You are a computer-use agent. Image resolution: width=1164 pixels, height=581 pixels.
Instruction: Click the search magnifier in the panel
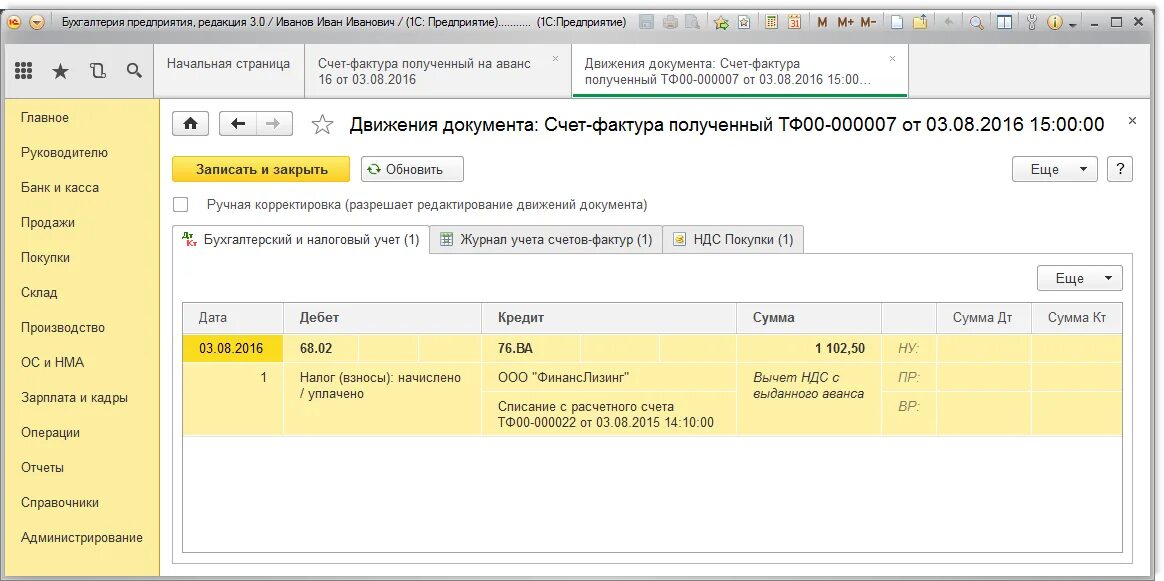(x=134, y=70)
